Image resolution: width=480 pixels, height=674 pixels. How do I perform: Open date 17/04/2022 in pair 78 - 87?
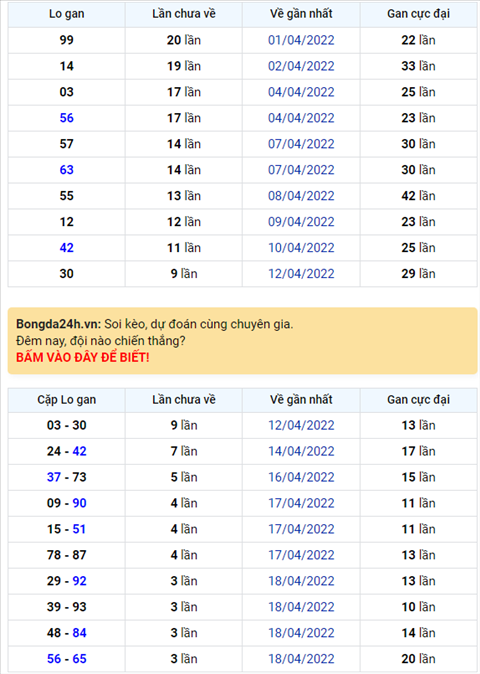(301, 555)
